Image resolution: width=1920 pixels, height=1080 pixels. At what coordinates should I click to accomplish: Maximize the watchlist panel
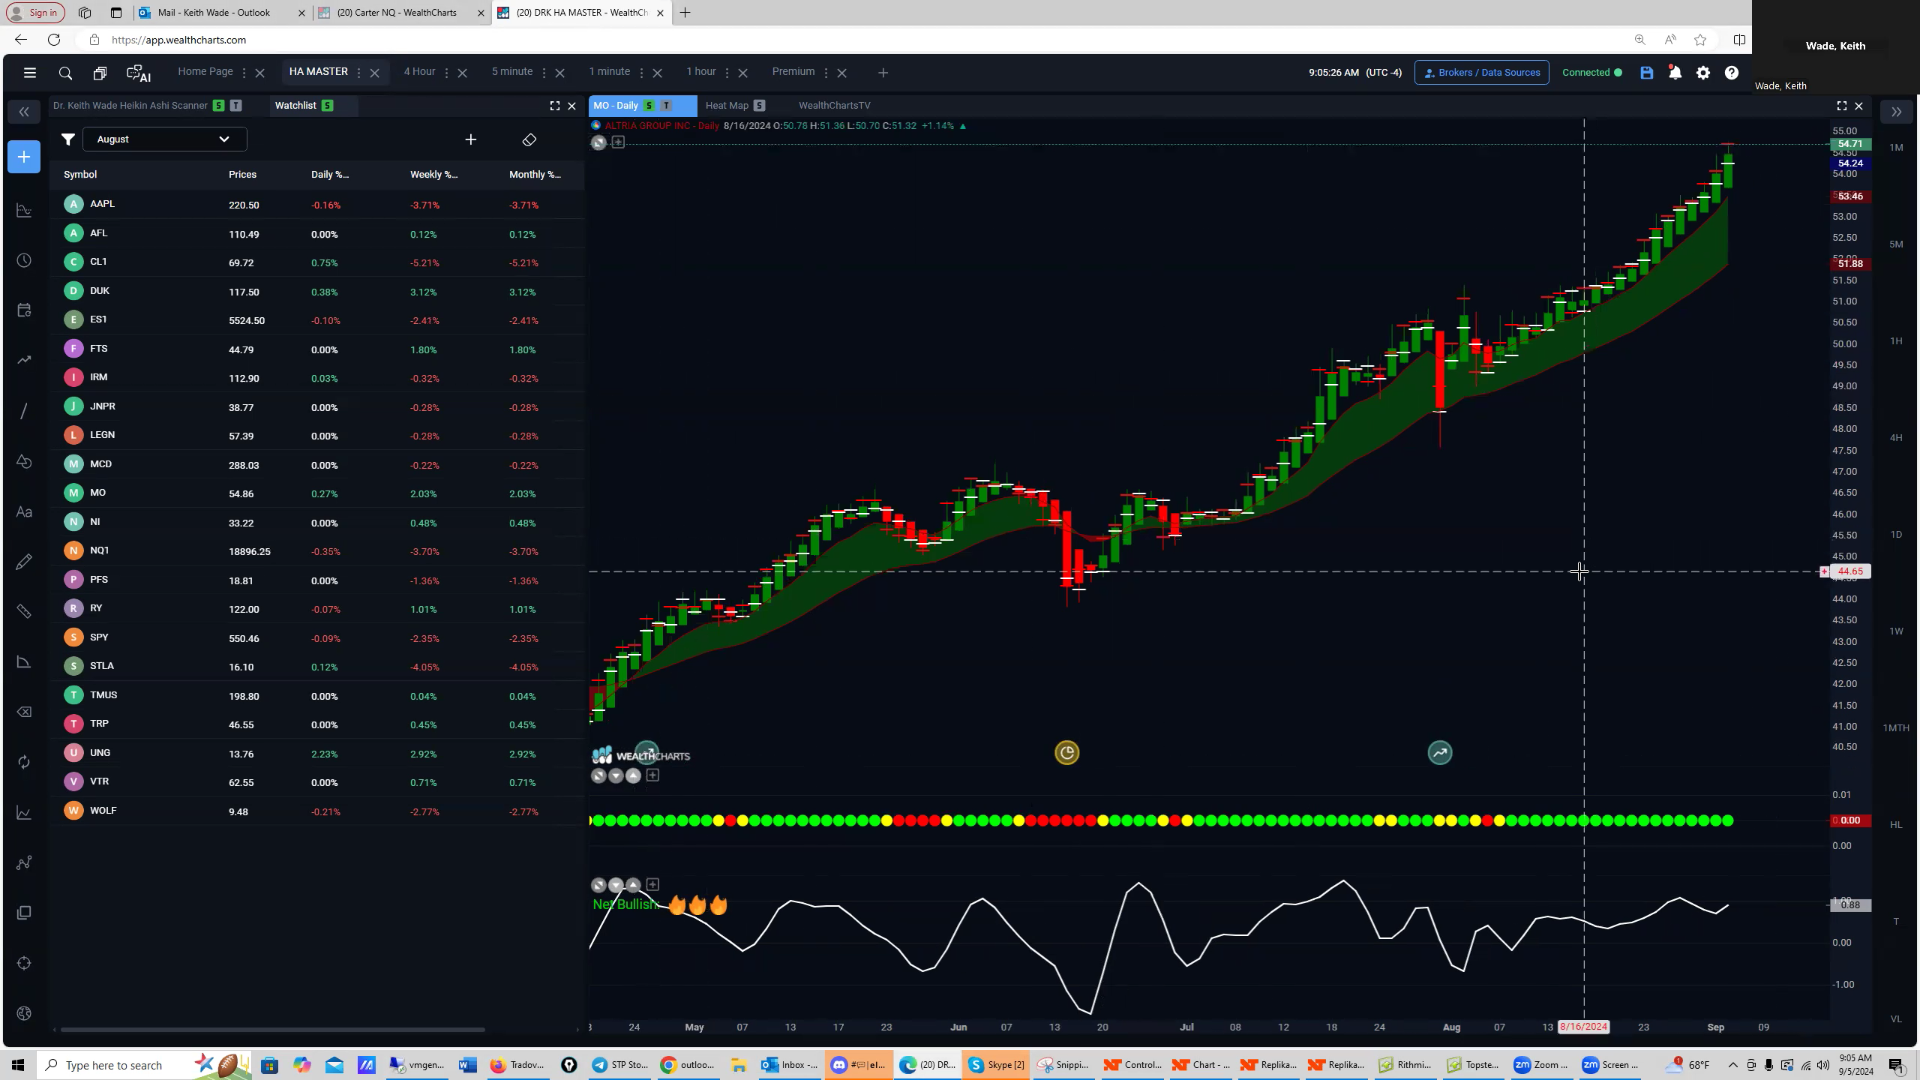555,106
